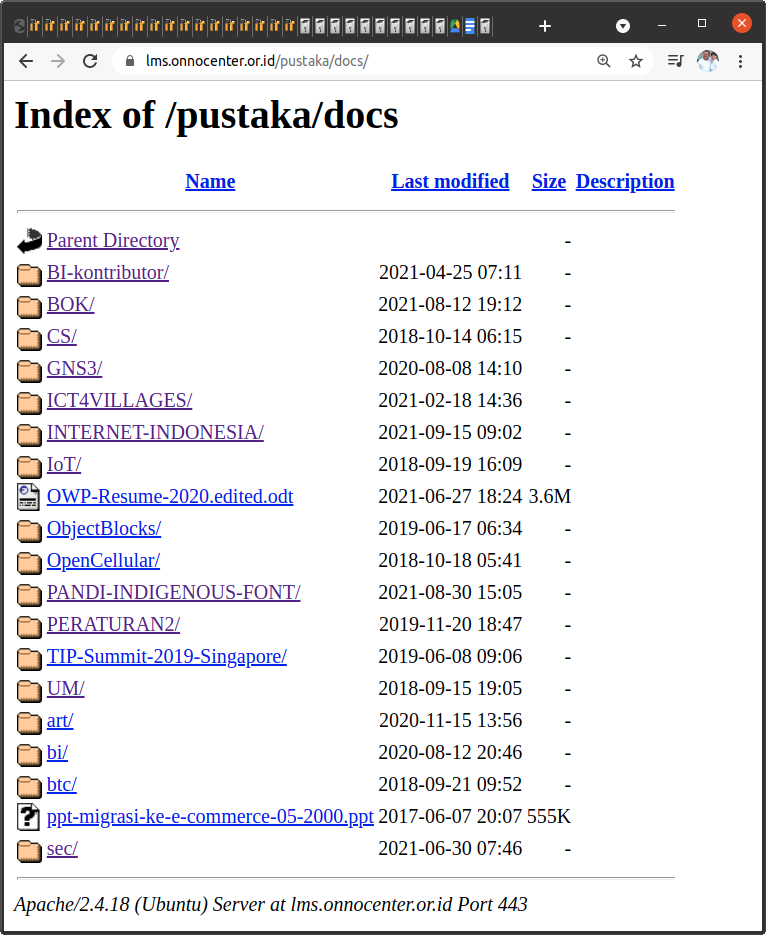
Task: Open the BOK/ directory link
Action: (71, 304)
